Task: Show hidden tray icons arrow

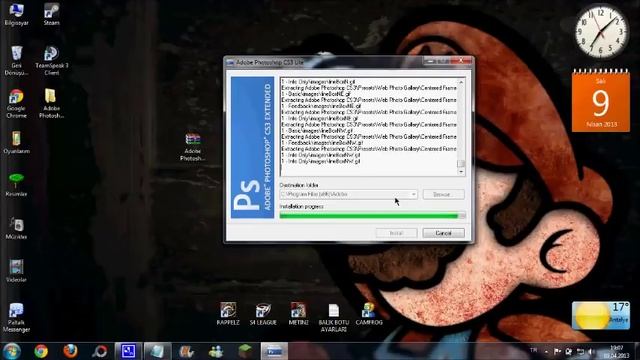Action: point(546,351)
